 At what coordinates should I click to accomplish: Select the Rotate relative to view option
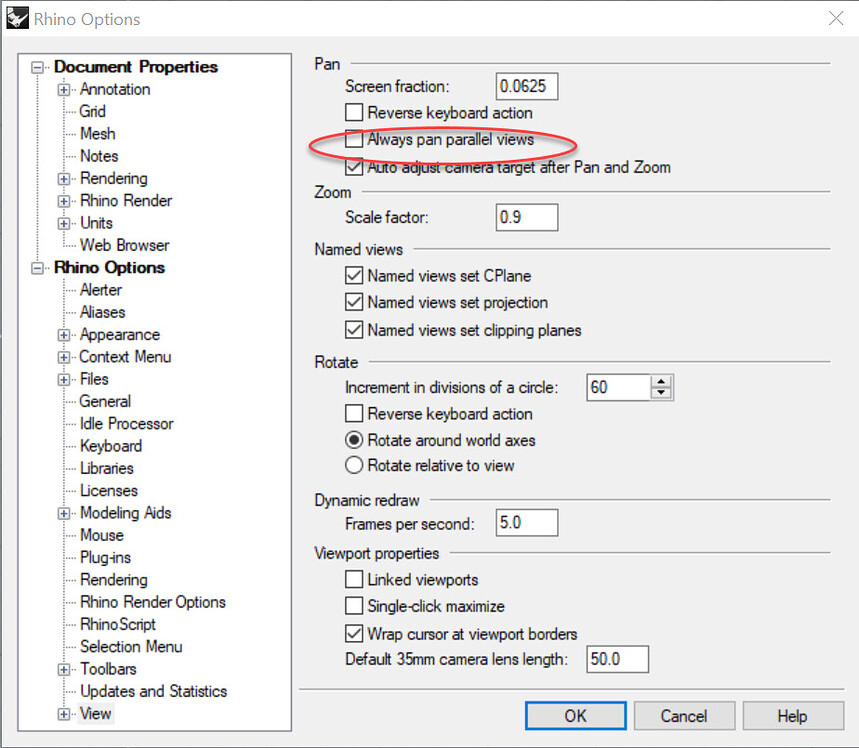point(354,464)
